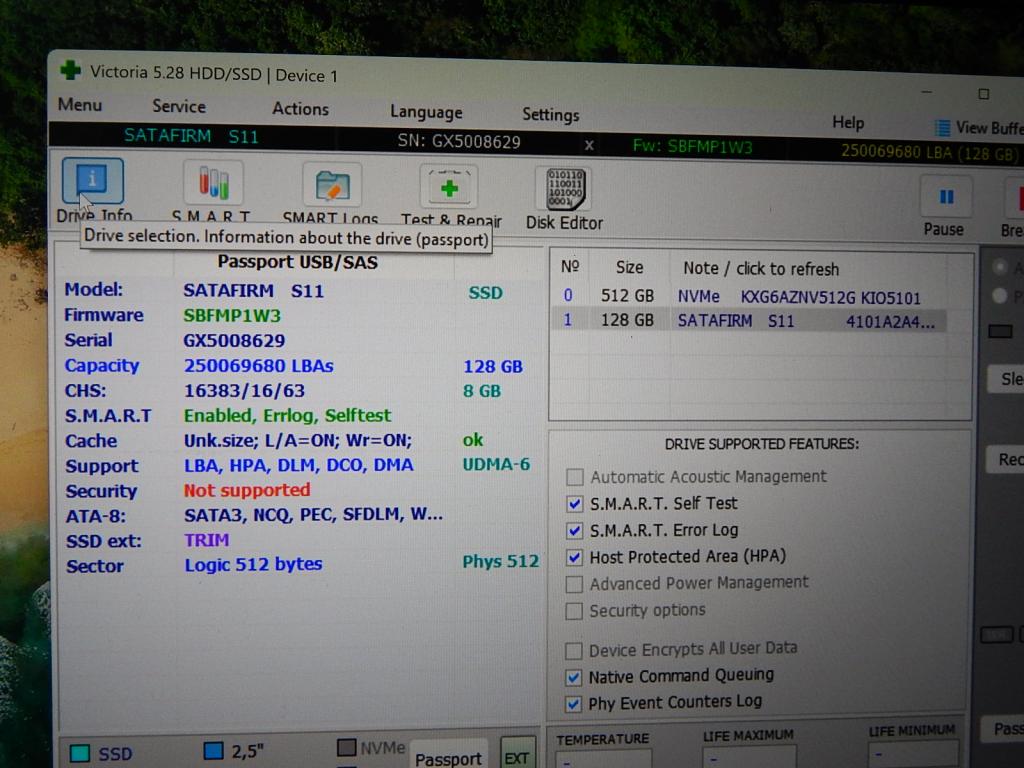Toggle Advanced Power Management checkbox
This screenshot has width=1024, height=768.
click(574, 584)
